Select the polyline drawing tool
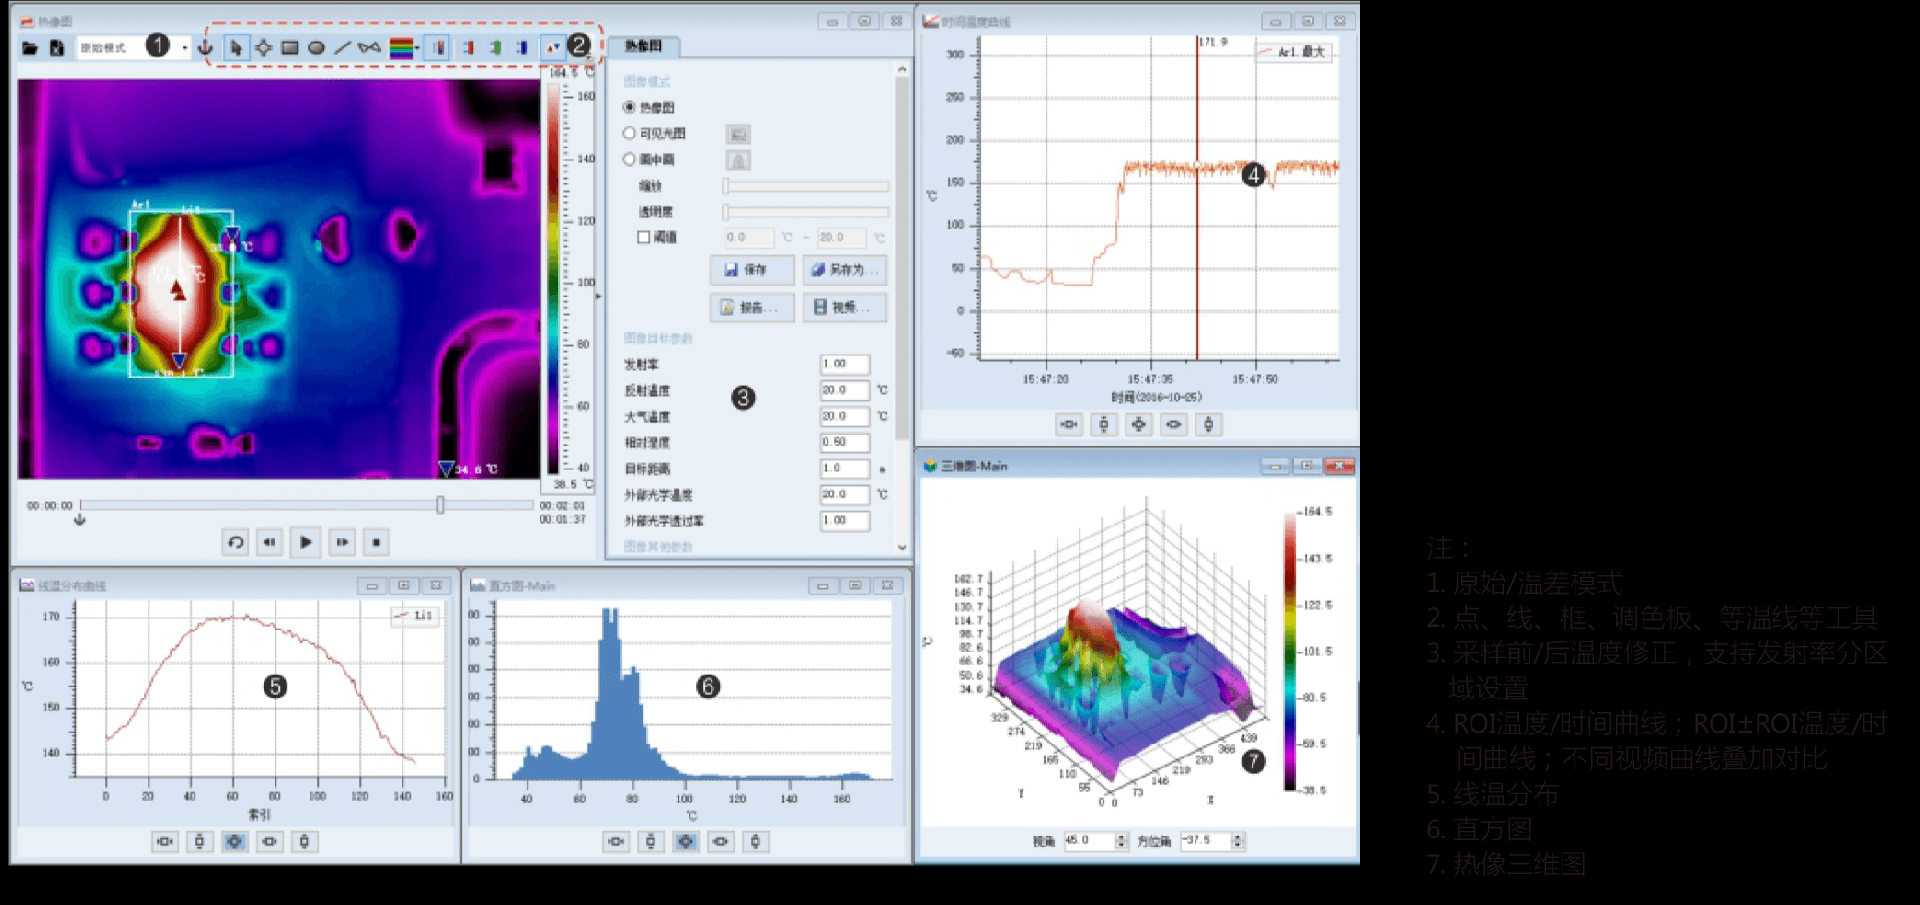1920x905 pixels. coord(369,47)
